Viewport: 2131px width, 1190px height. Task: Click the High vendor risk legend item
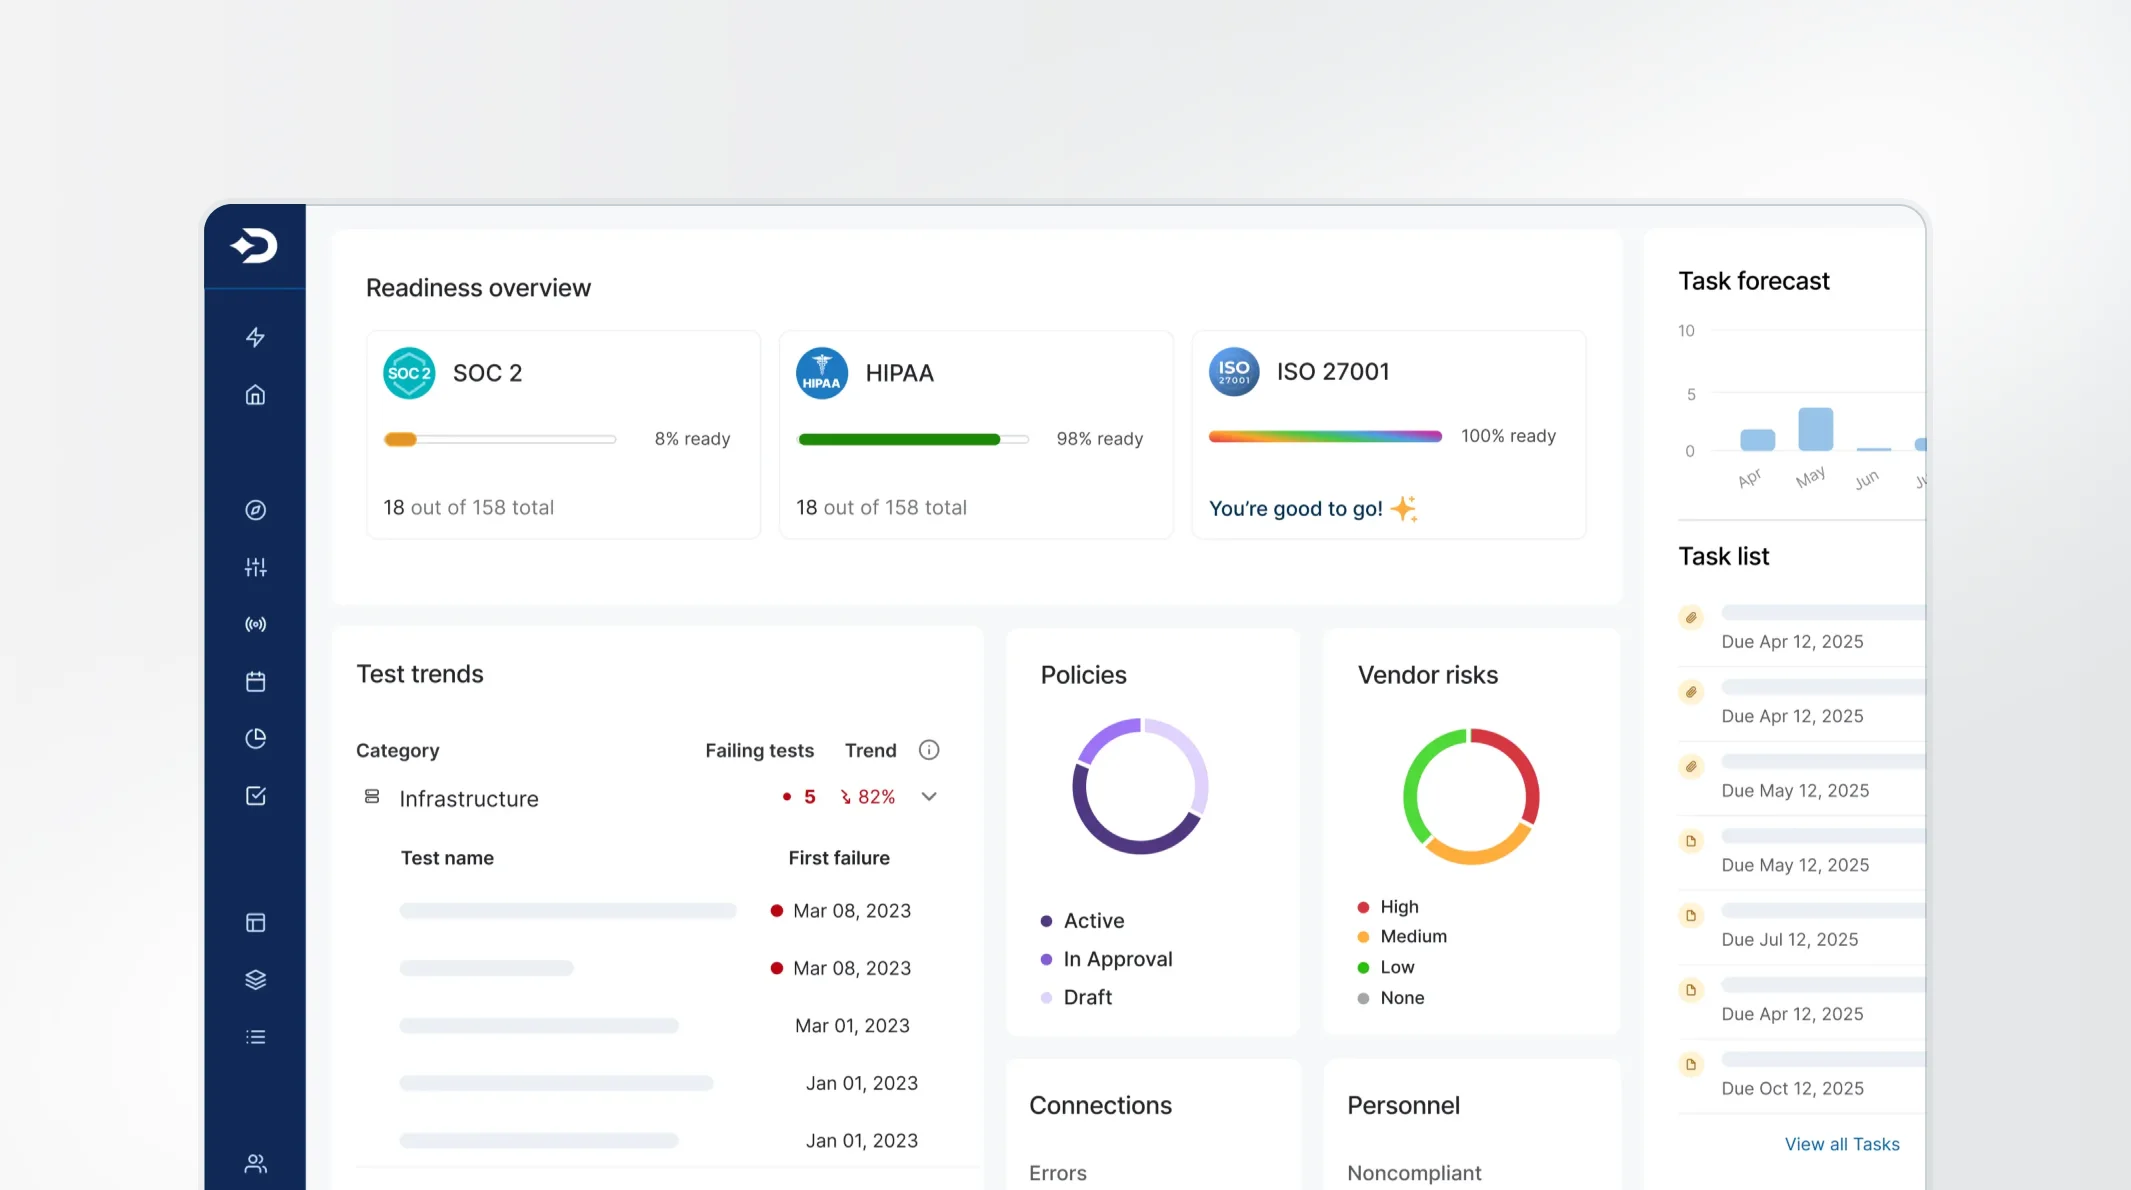point(1398,907)
